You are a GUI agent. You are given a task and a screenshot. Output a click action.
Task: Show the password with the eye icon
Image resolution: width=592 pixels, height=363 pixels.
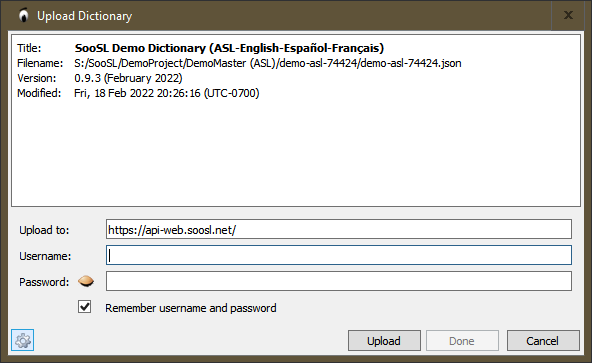click(x=86, y=281)
